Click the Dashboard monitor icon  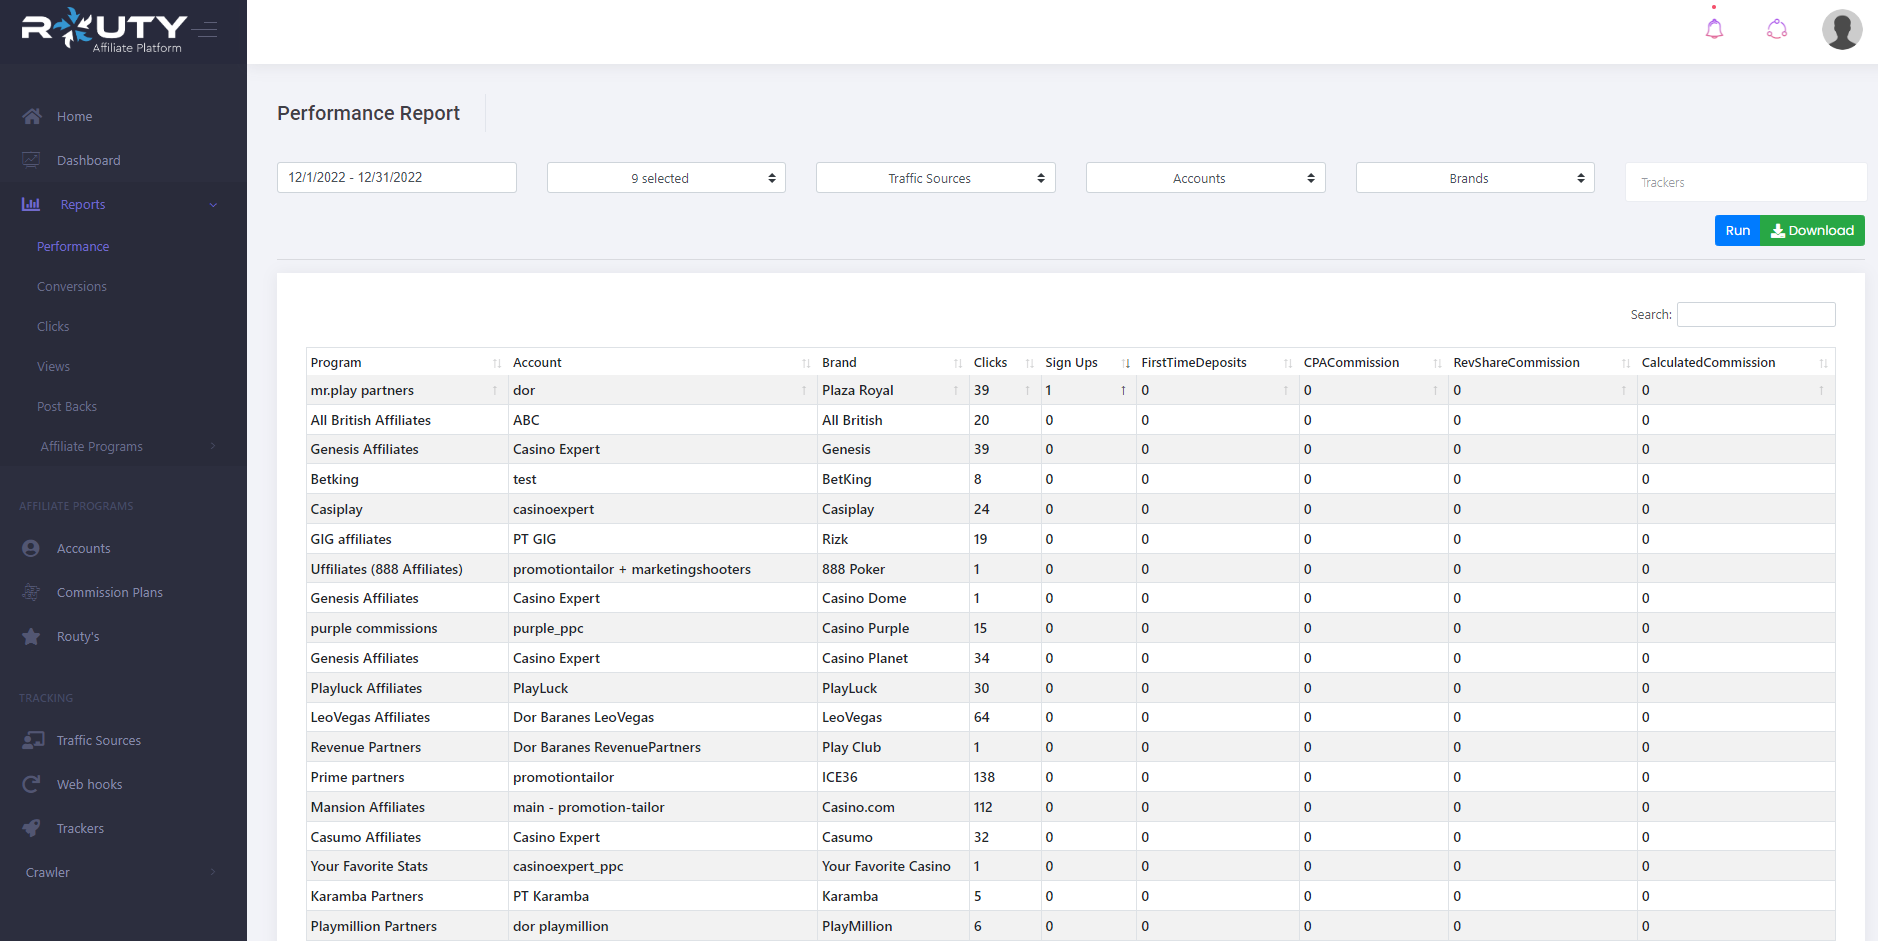[32, 160]
